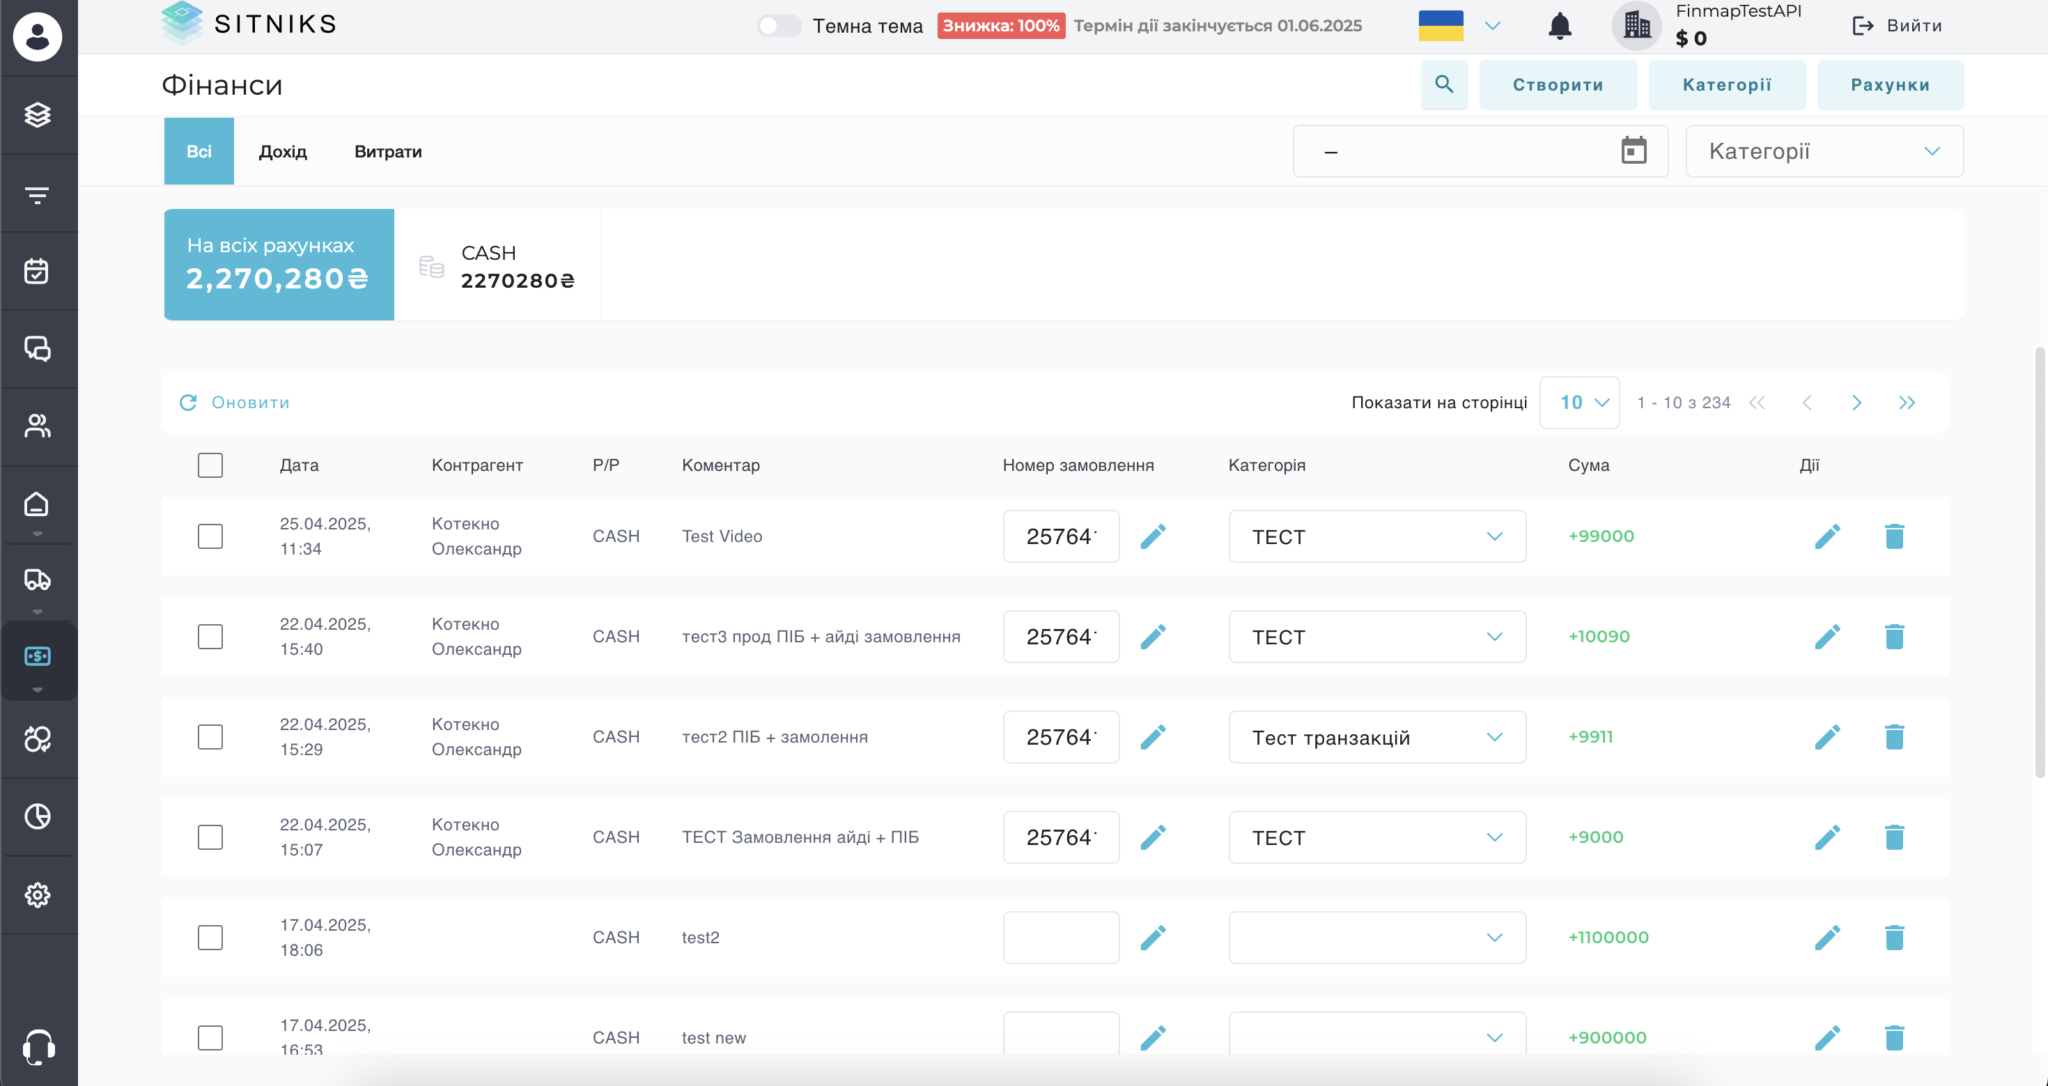2048x1086 pixels.
Task: Open the settings gear in sidebar
Action: [38, 895]
